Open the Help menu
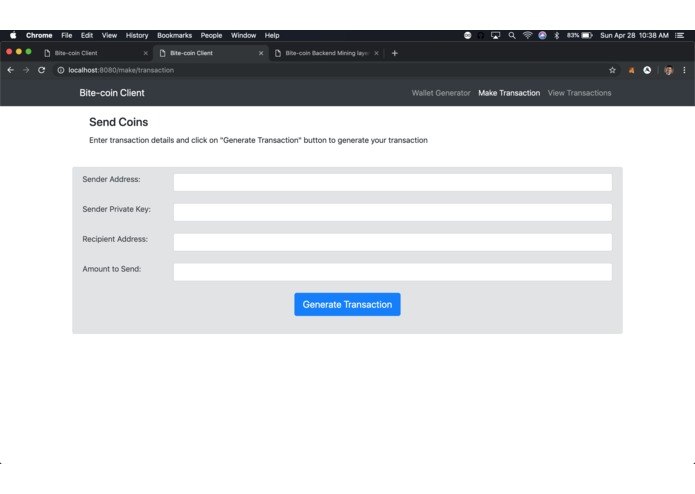 (272, 35)
